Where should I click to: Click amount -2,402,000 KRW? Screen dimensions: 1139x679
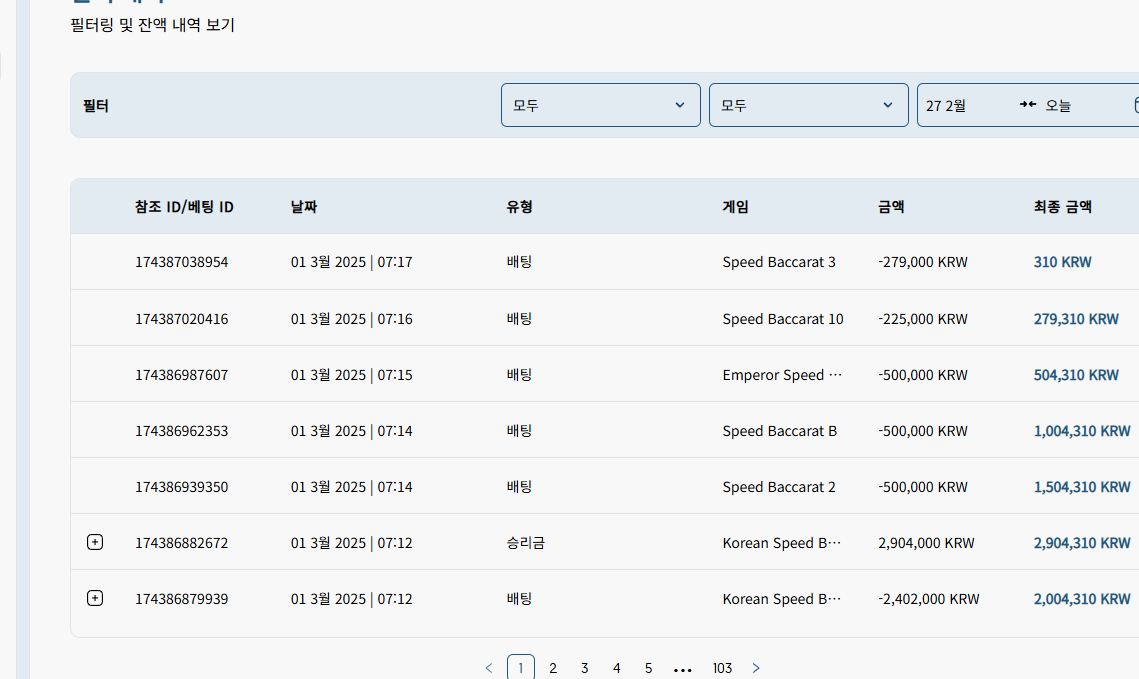[x=928, y=598]
